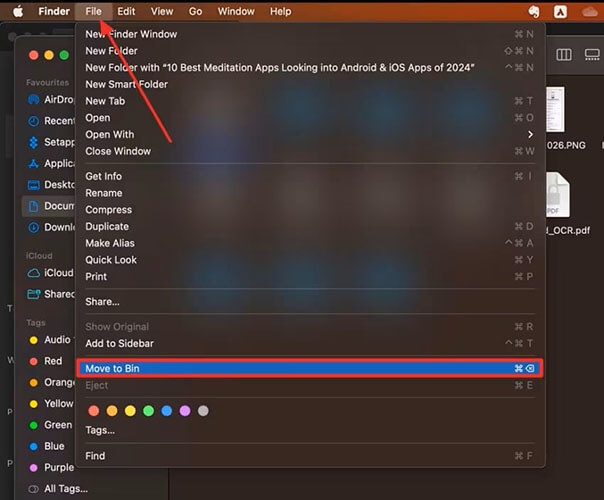Open Setapp in the sidebar
604x500 pixels.
50,142
